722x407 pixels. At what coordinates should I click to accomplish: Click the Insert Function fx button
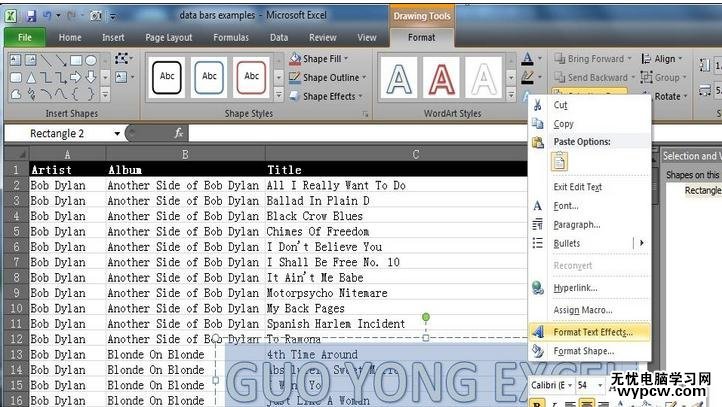pos(179,134)
